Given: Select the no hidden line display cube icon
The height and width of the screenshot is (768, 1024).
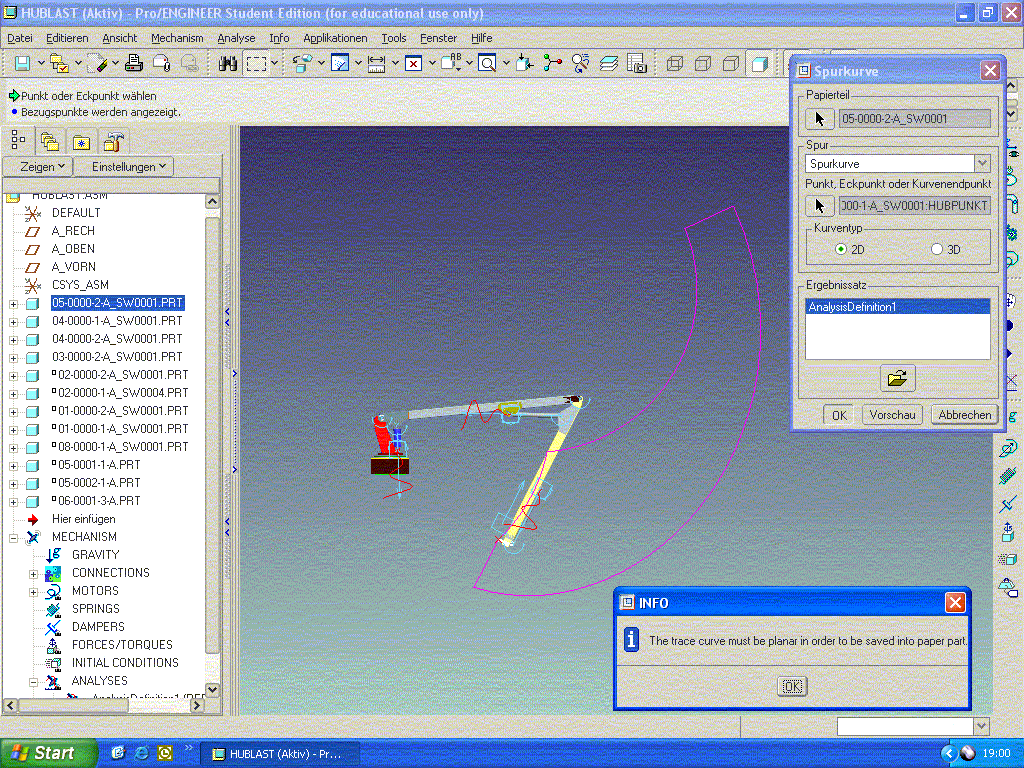Looking at the screenshot, I should pos(731,63).
